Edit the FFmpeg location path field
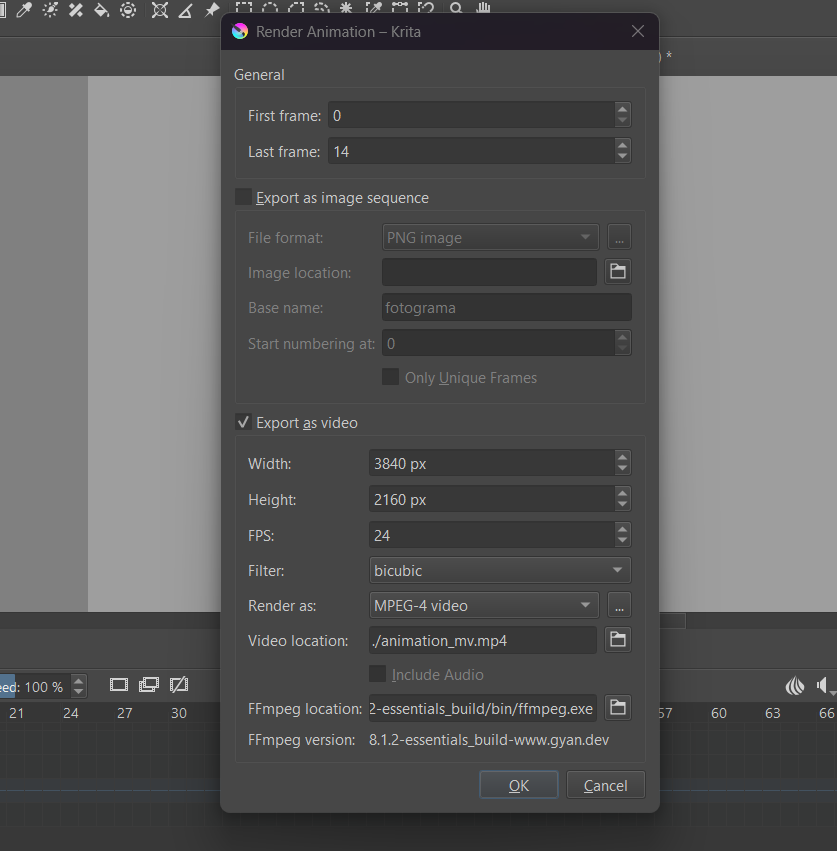The width and height of the screenshot is (837, 851). pos(483,708)
